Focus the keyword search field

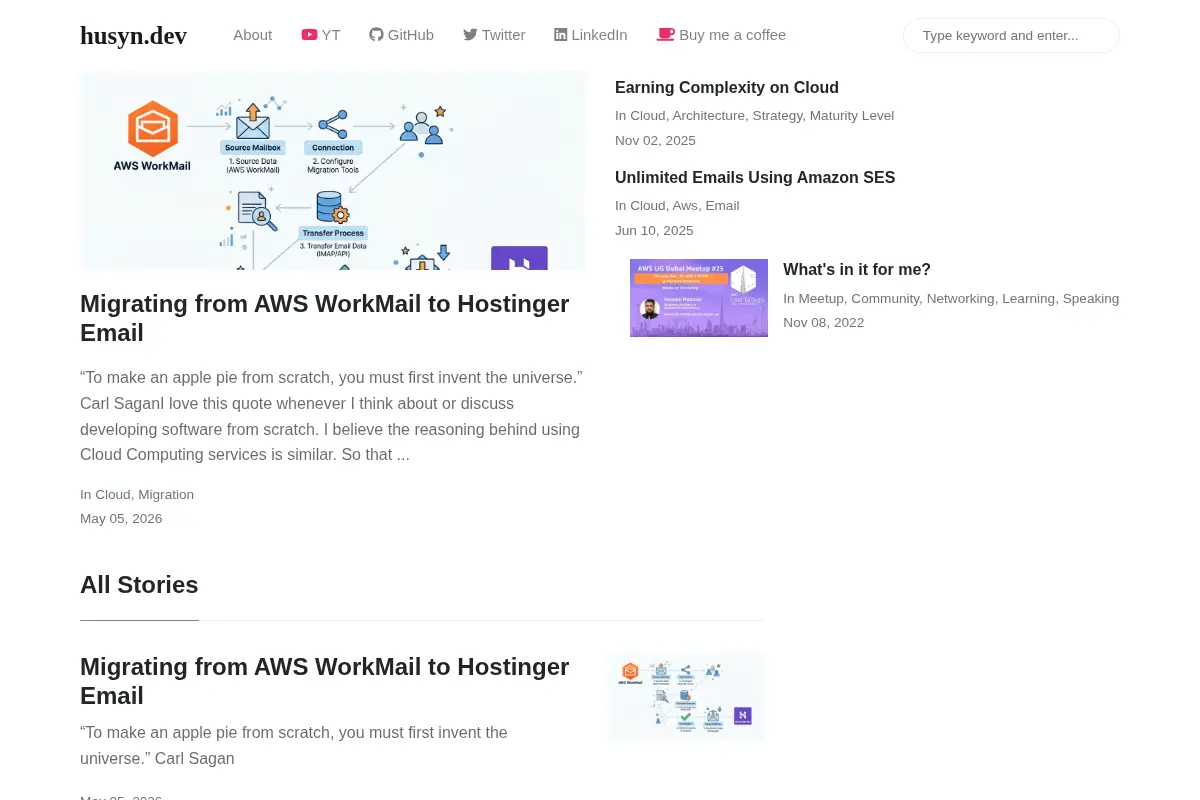pos(1011,35)
